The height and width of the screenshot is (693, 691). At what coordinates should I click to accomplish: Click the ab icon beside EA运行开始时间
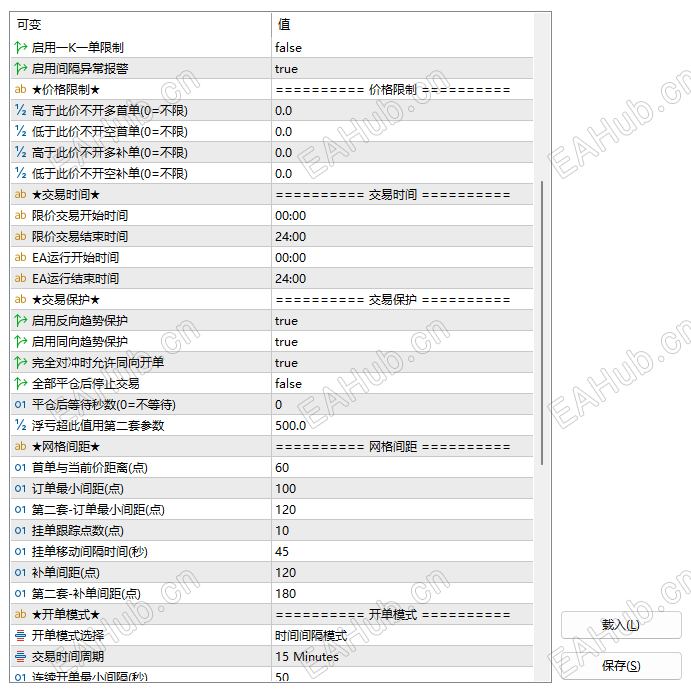point(20,257)
